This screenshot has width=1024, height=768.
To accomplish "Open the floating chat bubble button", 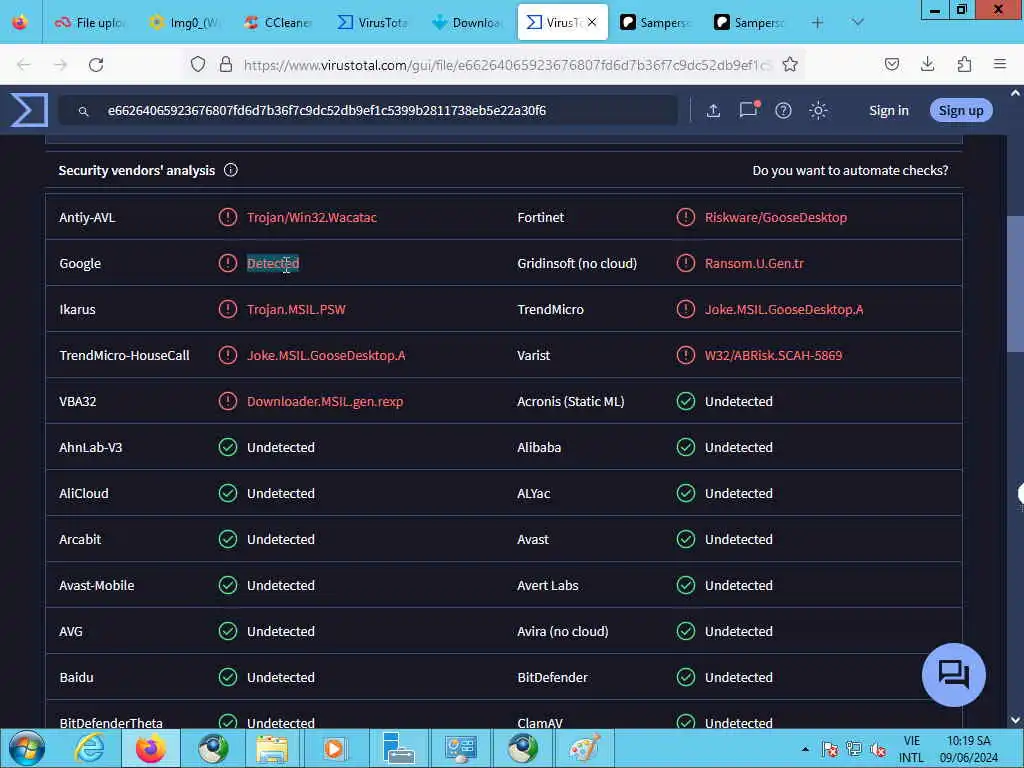I will 953,675.
